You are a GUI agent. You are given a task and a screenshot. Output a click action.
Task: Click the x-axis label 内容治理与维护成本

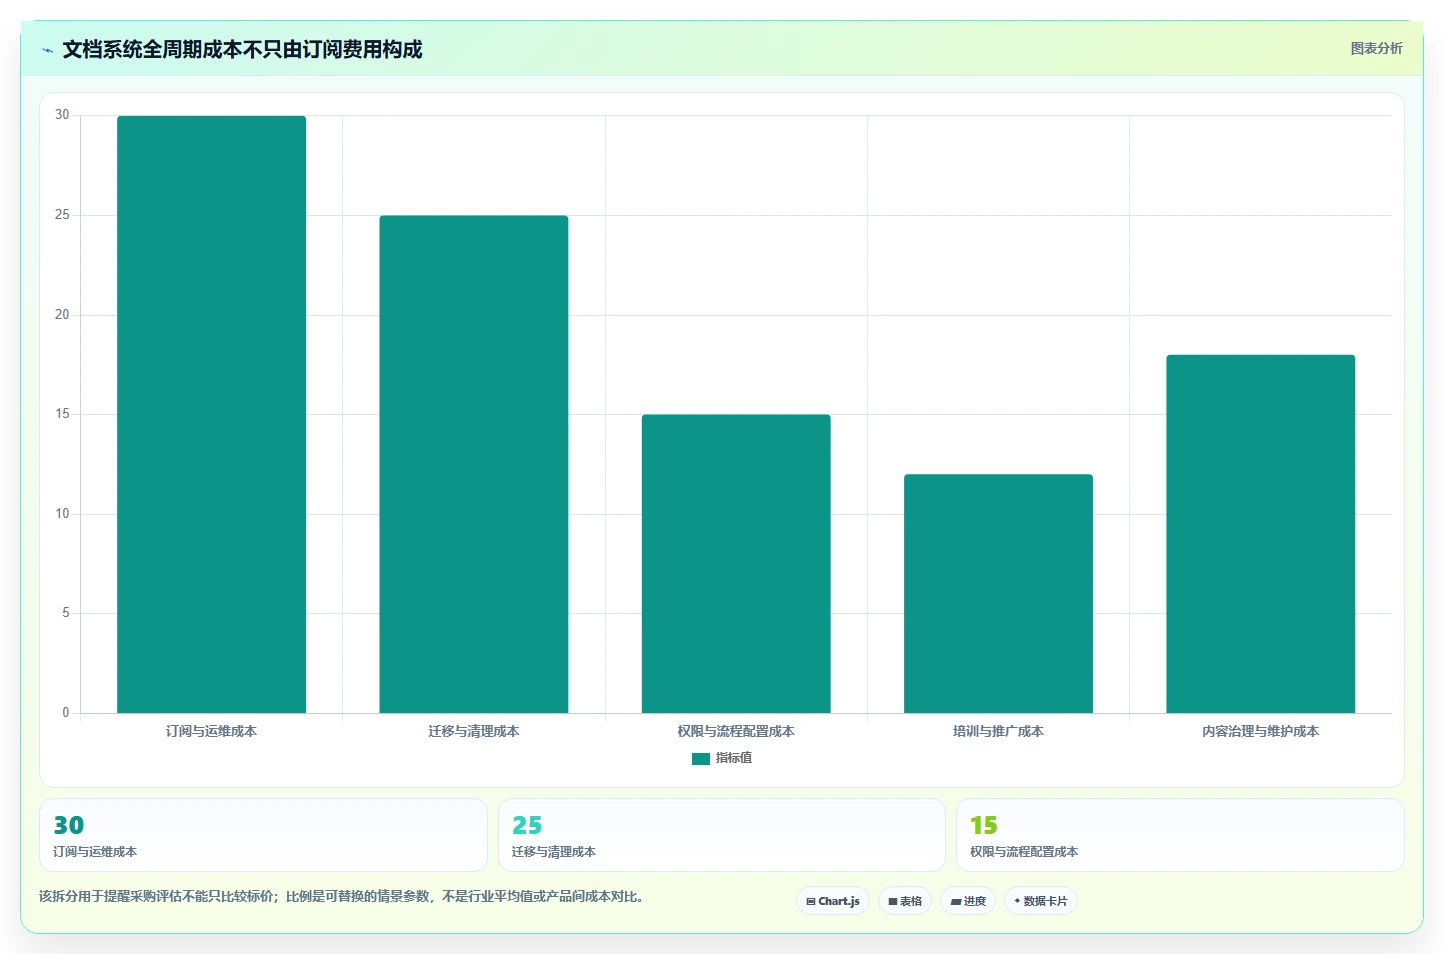pyautogui.click(x=1260, y=731)
